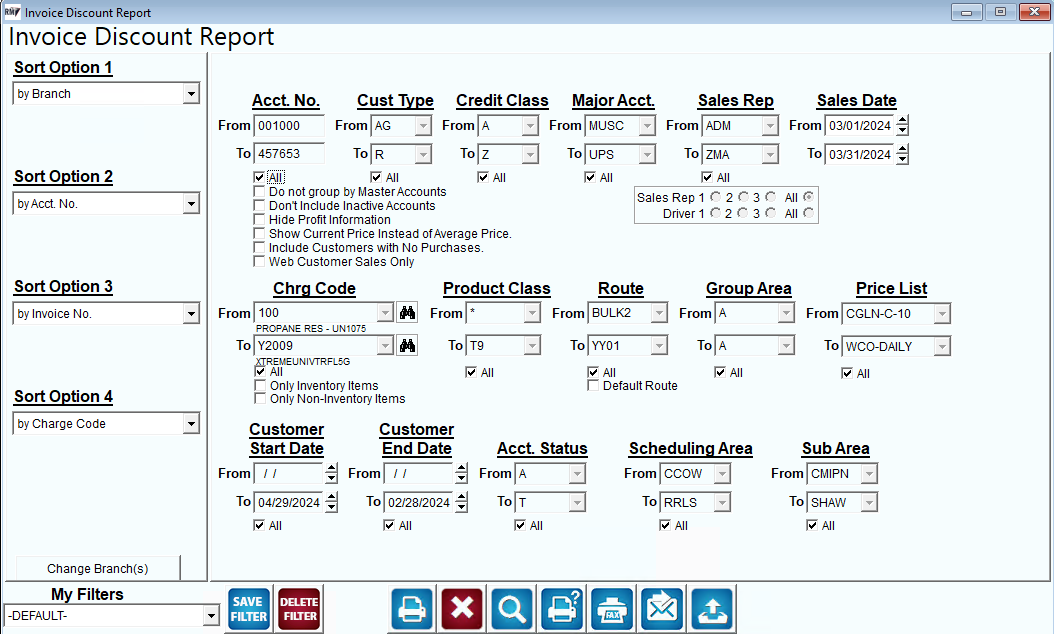This screenshot has width=1054, height=634.
Task: Expand the Cust Type From AG dropdown
Action: (423, 126)
